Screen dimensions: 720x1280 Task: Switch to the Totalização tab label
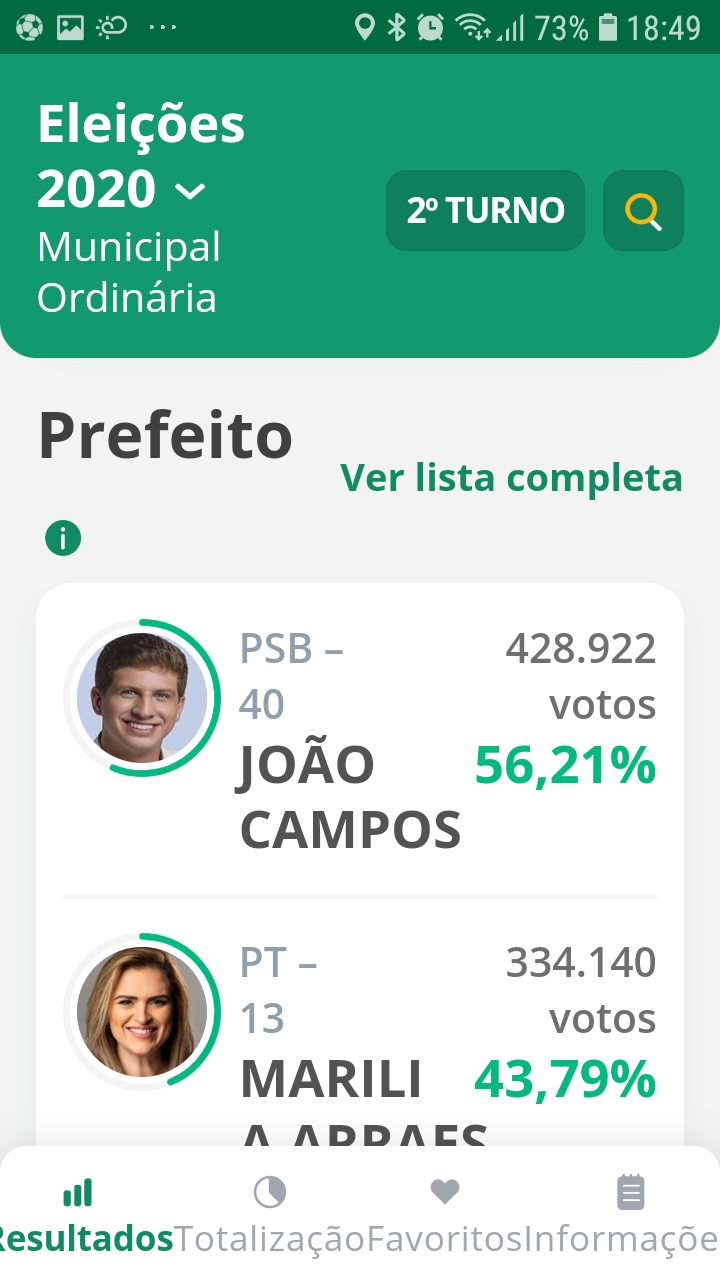(x=270, y=1239)
